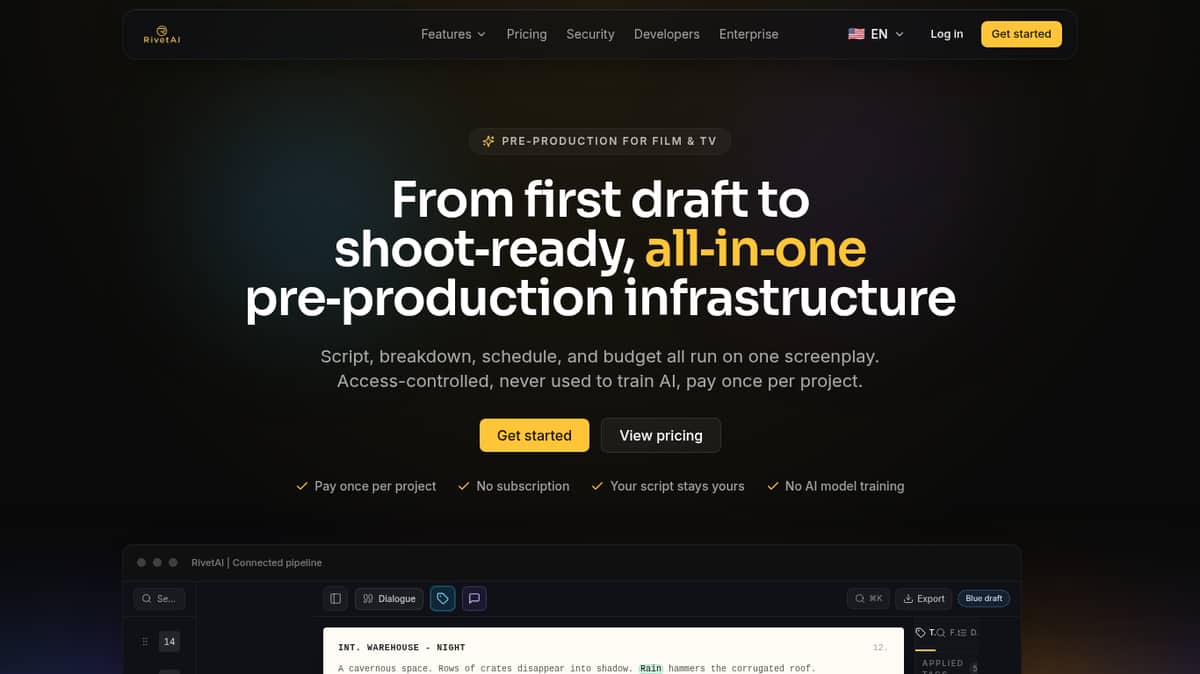Click the View pricing button
Screen dimensions: 1200x674
[661, 435]
